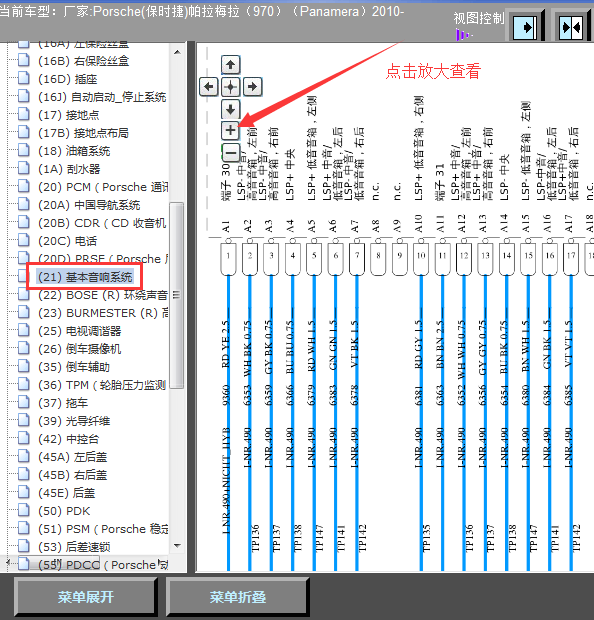The image size is (594, 620).
Task: Select (16J) 自动启动_停止系统
Action: click(102, 97)
